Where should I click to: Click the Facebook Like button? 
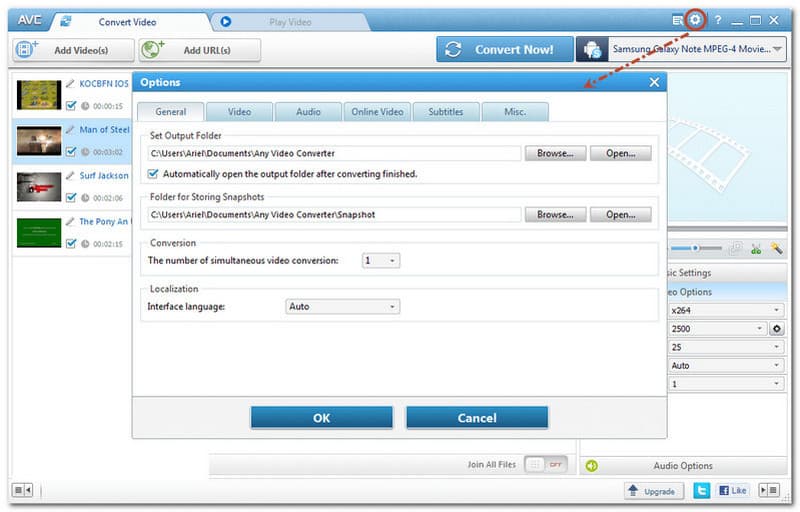[x=733, y=490]
